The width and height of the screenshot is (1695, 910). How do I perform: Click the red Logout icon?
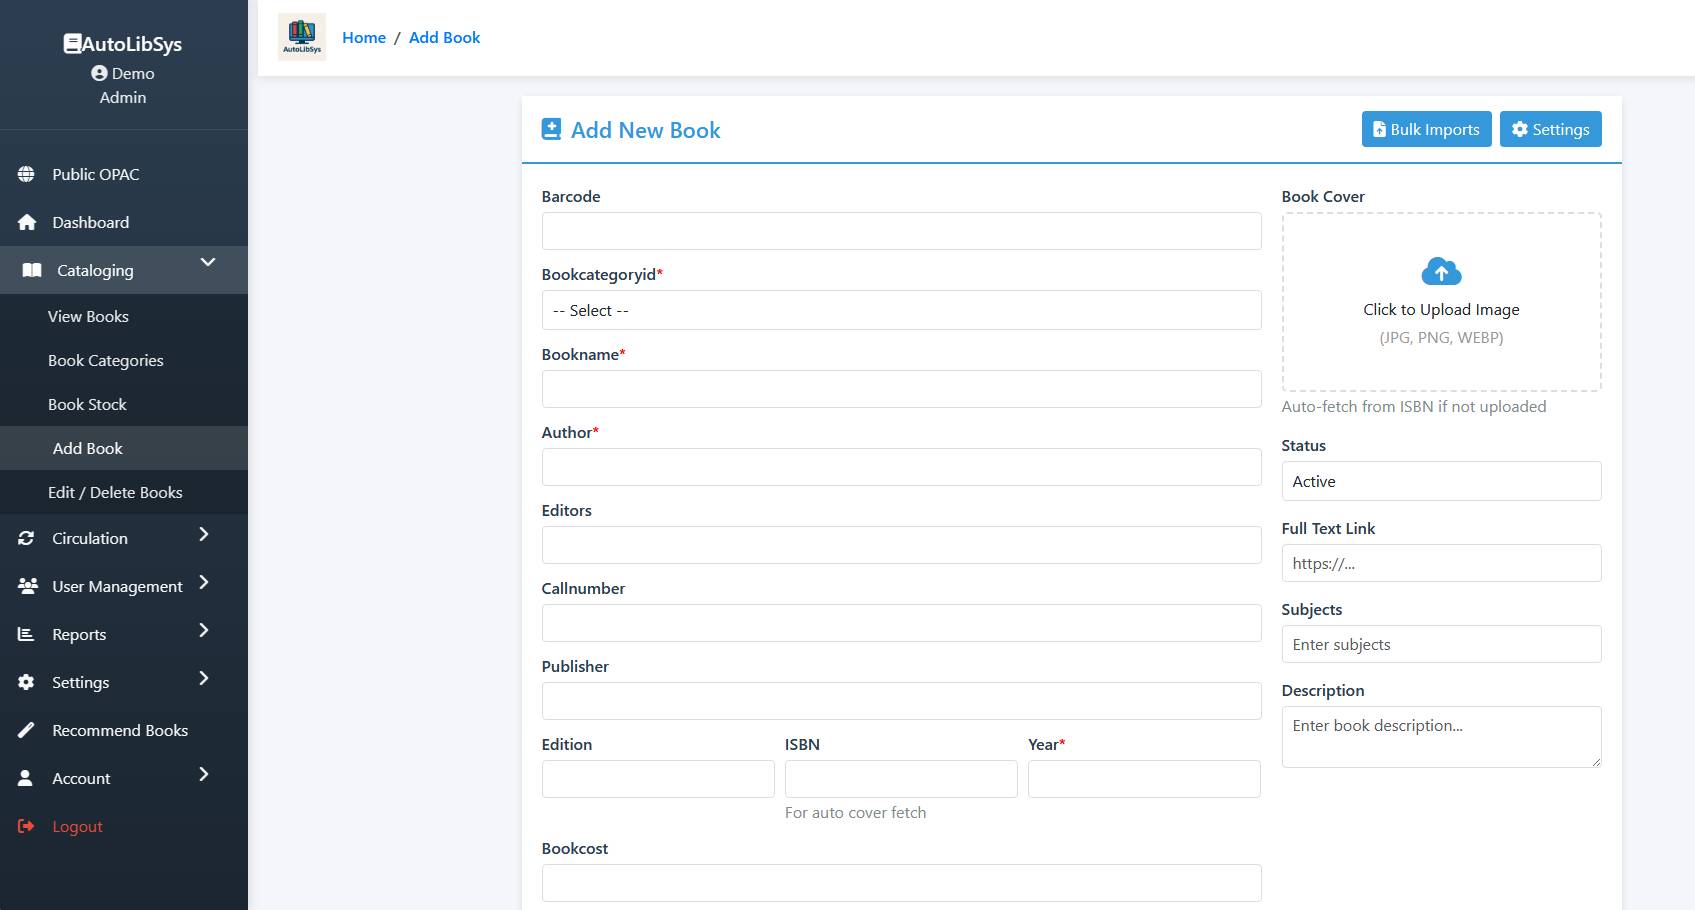[26, 826]
